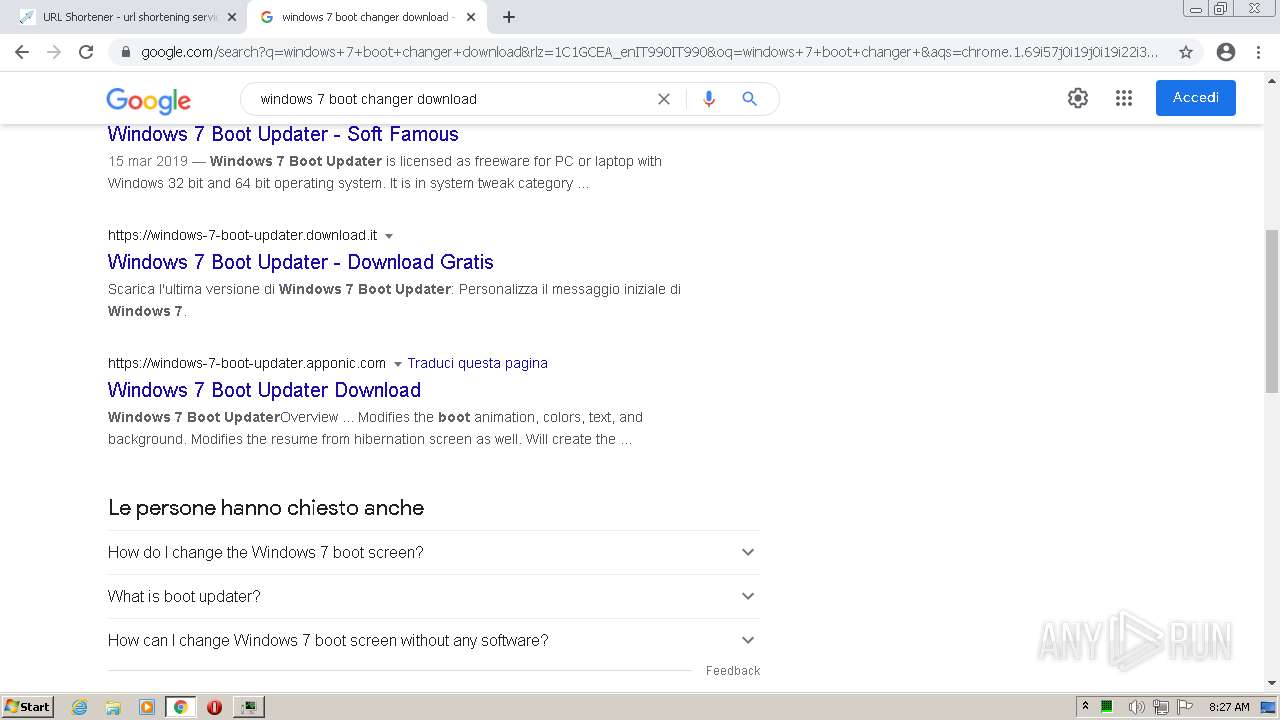The image size is (1280, 720).
Task: Open the network tray icon
Action: tap(1161, 707)
